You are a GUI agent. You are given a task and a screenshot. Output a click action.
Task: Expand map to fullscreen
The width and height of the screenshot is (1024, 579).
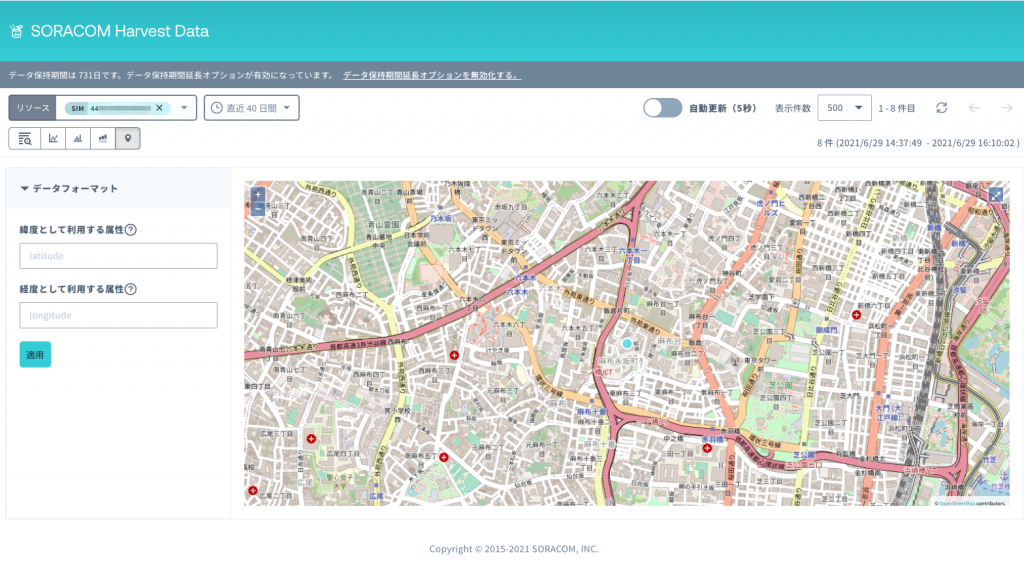coord(996,195)
